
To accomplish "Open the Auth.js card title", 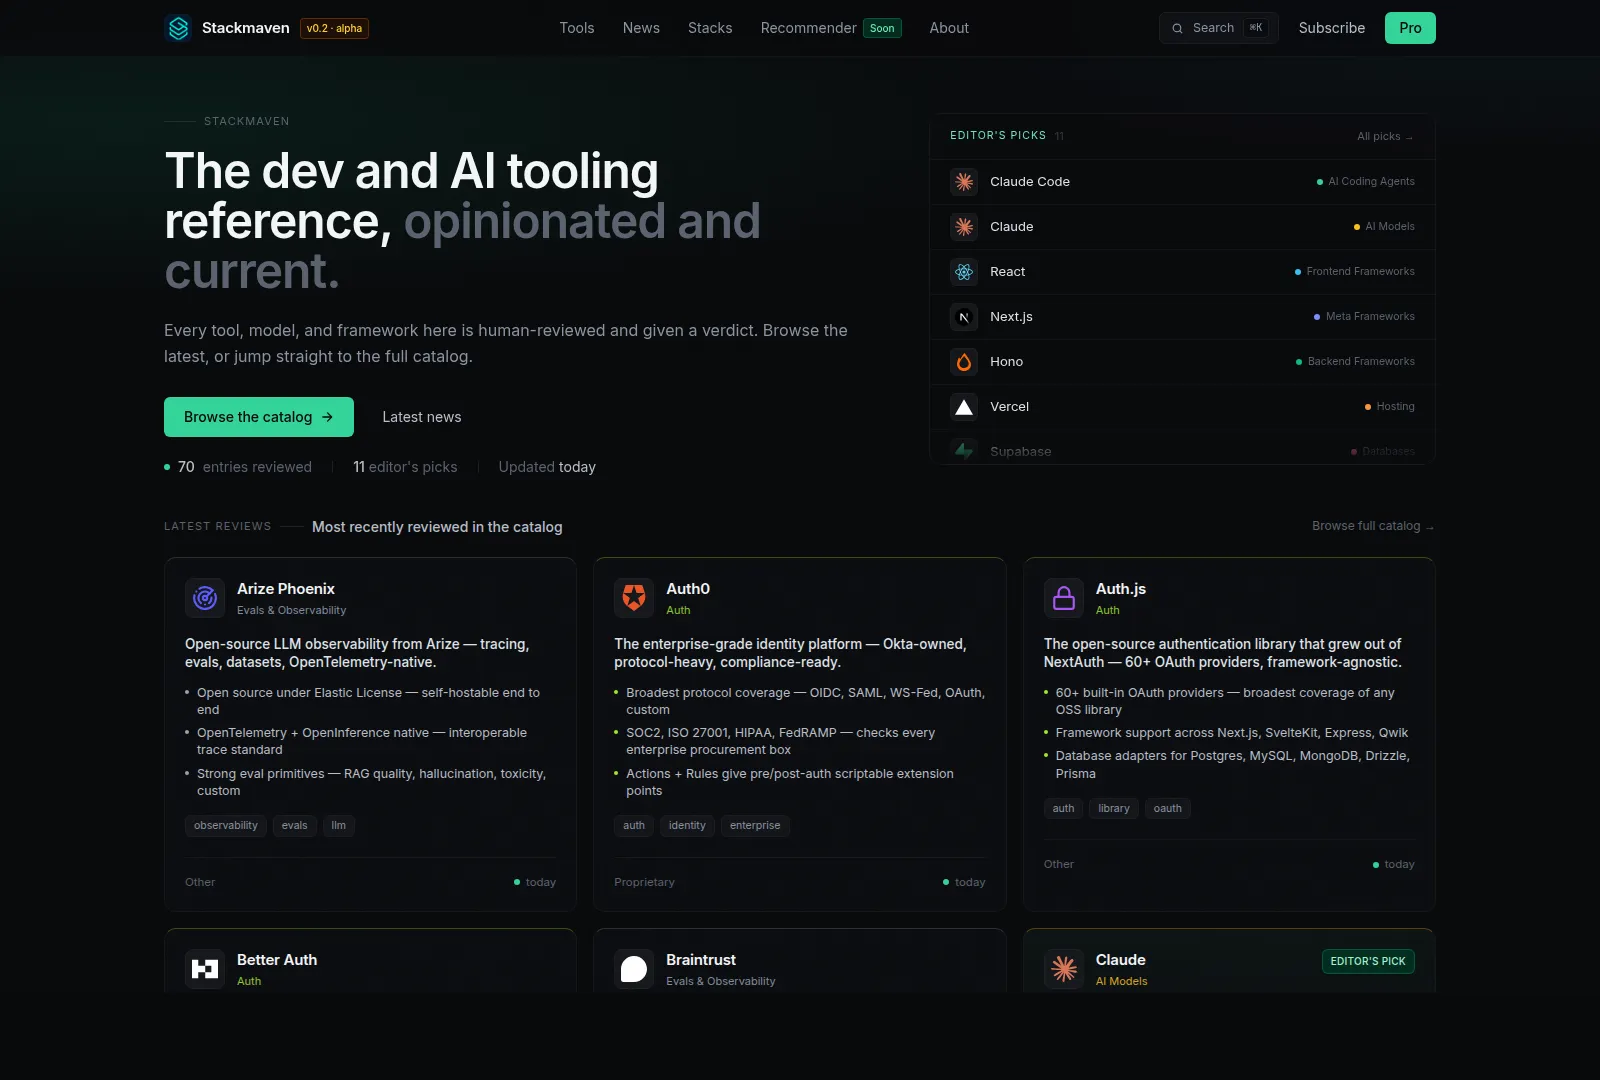I will [1121, 589].
